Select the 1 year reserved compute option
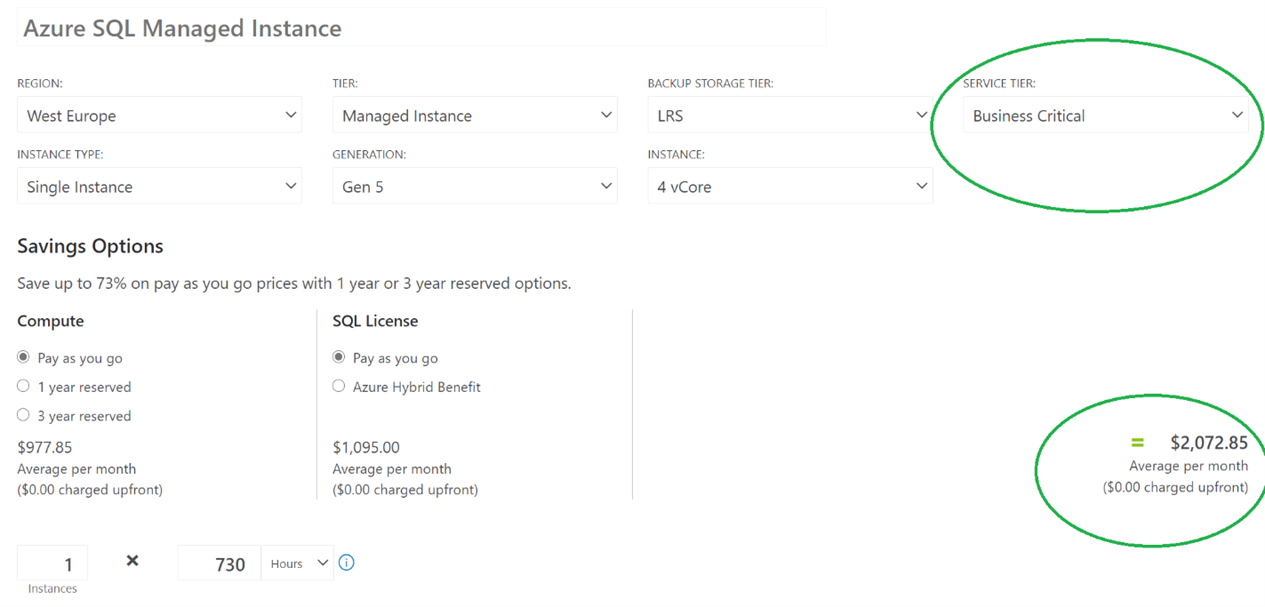Image resolution: width=1265 pixels, height=607 pixels. (x=24, y=386)
